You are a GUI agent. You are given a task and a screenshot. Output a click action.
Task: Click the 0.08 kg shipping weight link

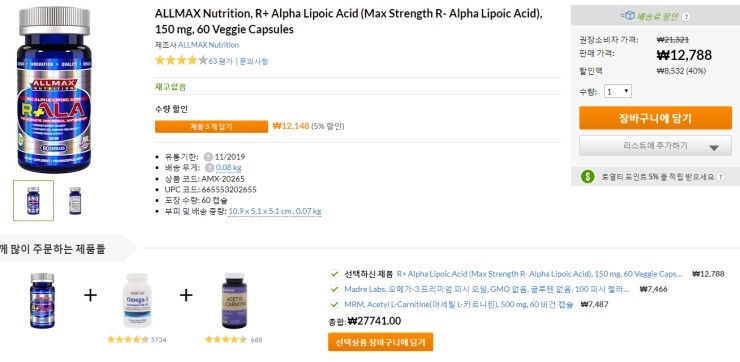click(x=228, y=168)
